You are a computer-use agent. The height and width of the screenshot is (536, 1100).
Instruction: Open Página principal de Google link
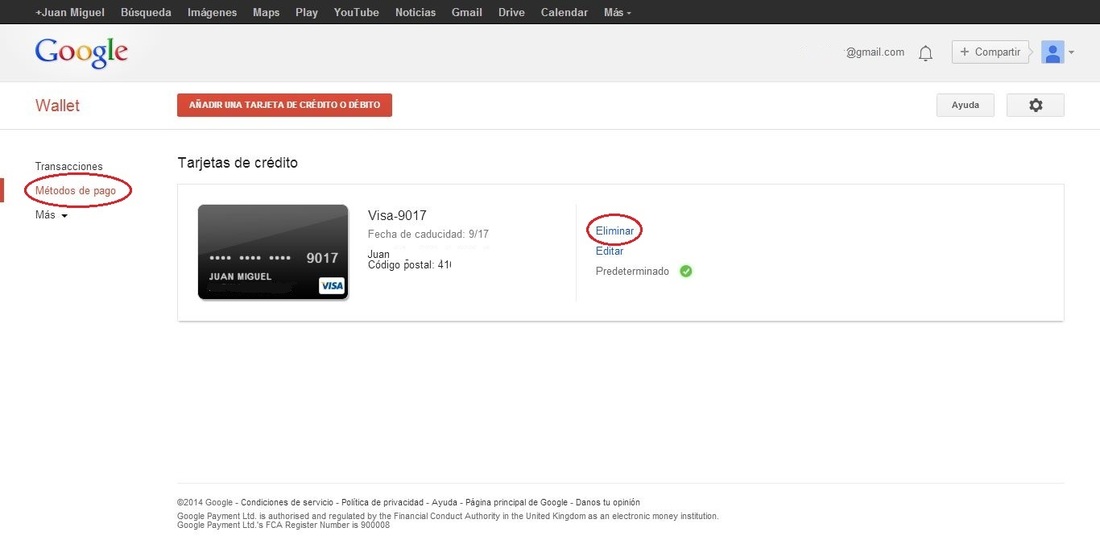point(516,502)
